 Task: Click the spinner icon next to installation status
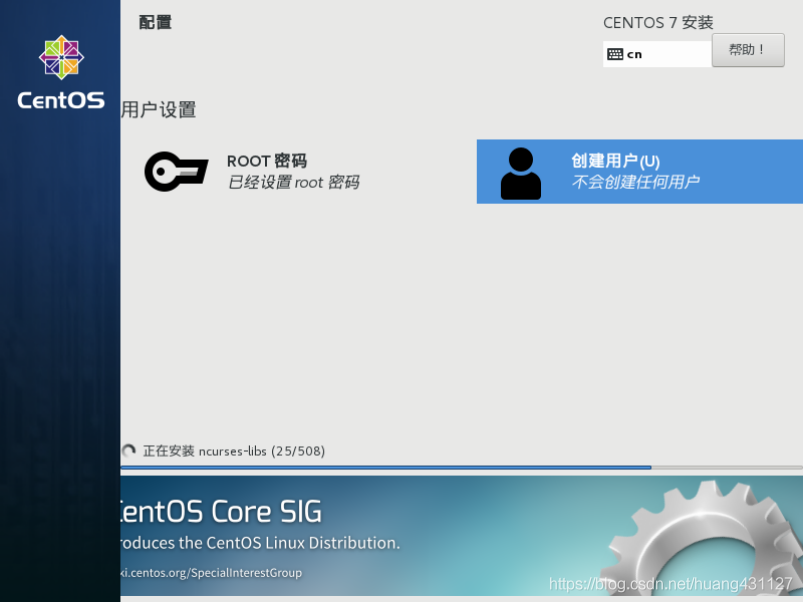(129, 451)
